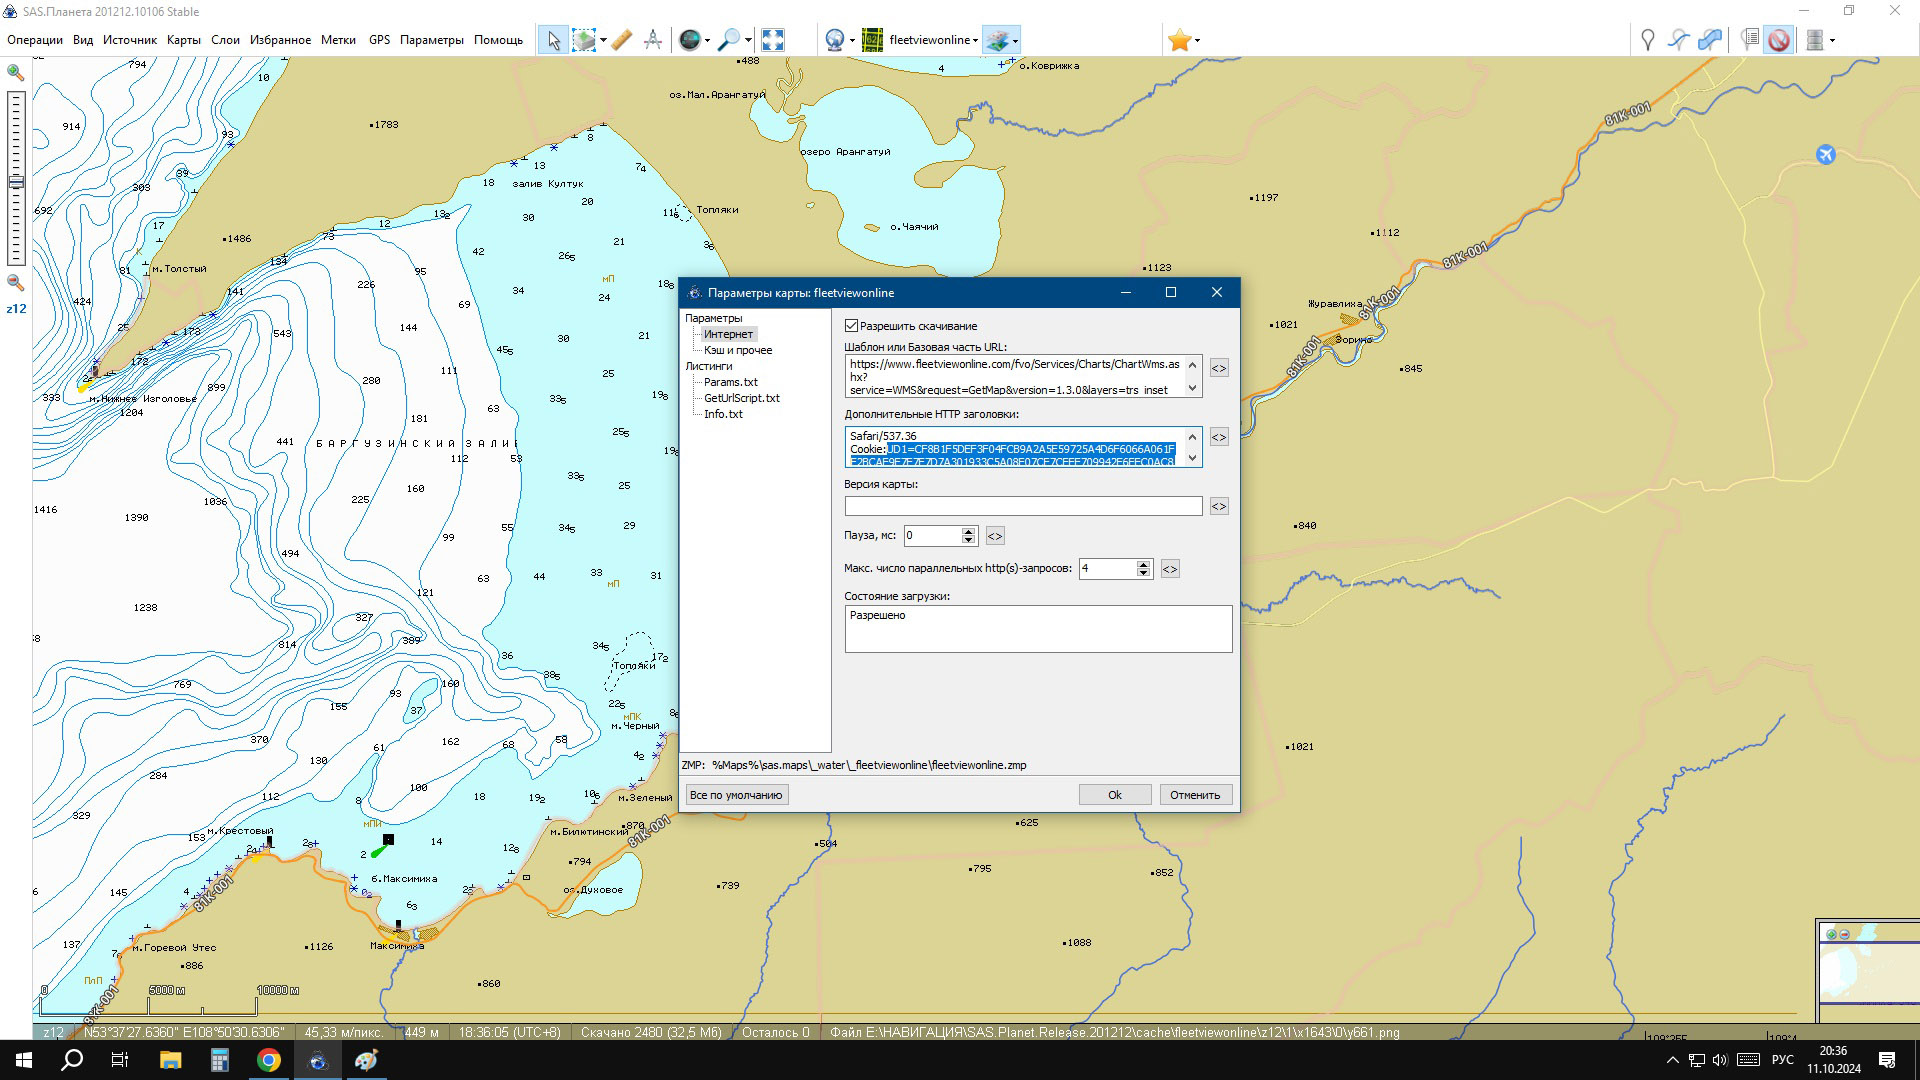This screenshot has height=1080, width=1920.
Task: Open the placemark manager list icon
Action: point(1749,40)
